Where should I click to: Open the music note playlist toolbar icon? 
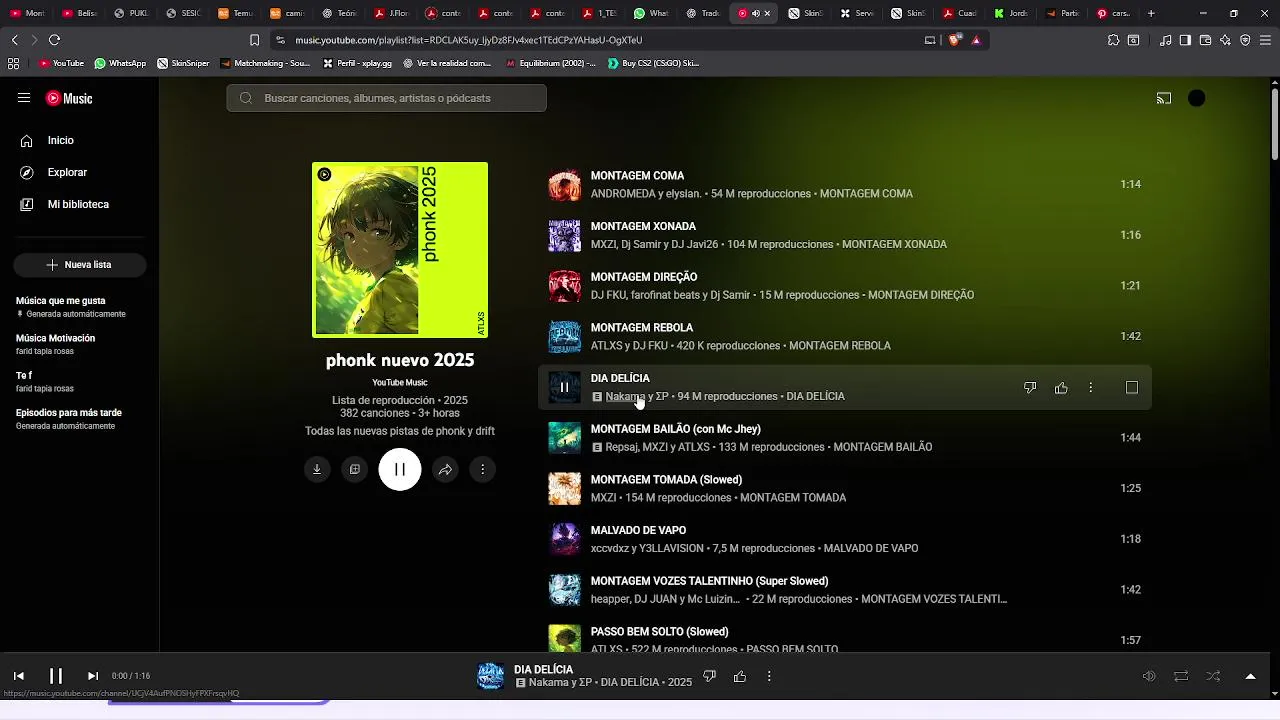click(1166, 40)
